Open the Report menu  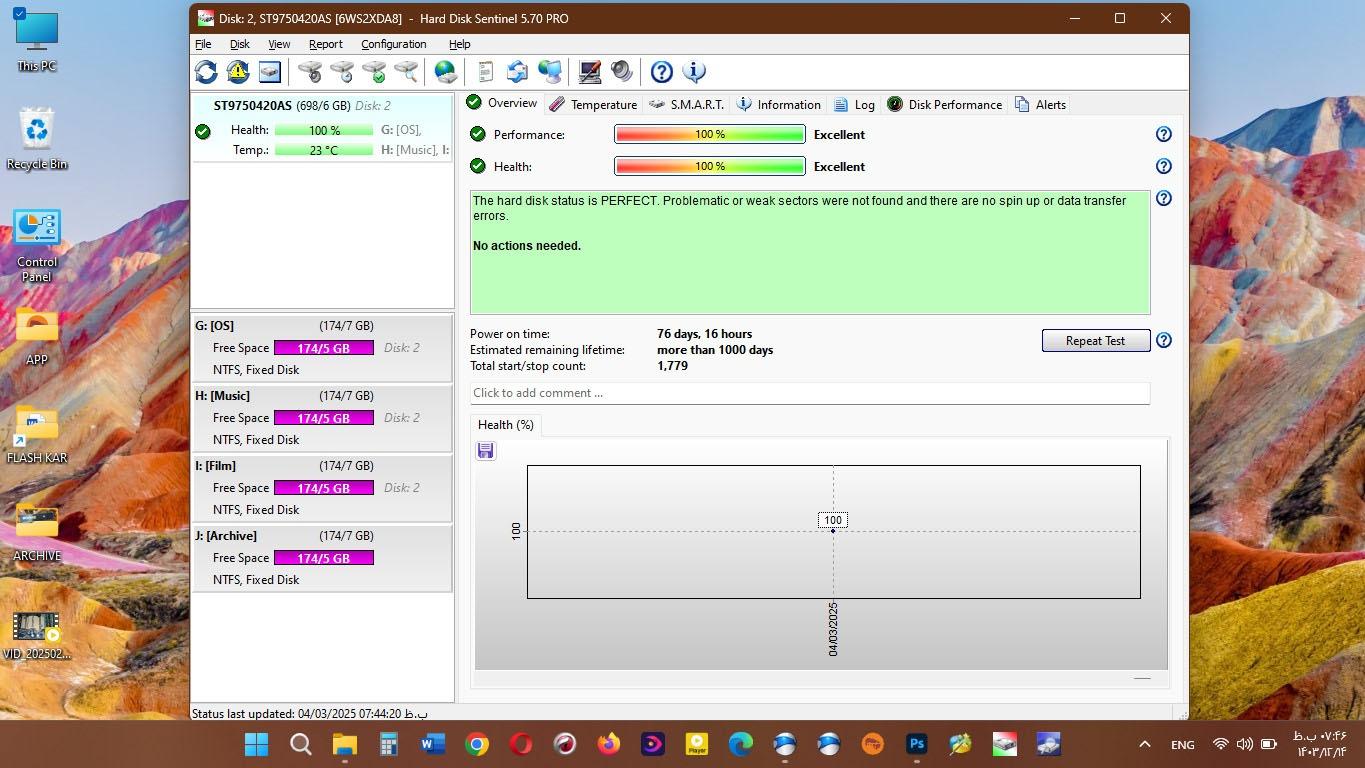click(325, 44)
